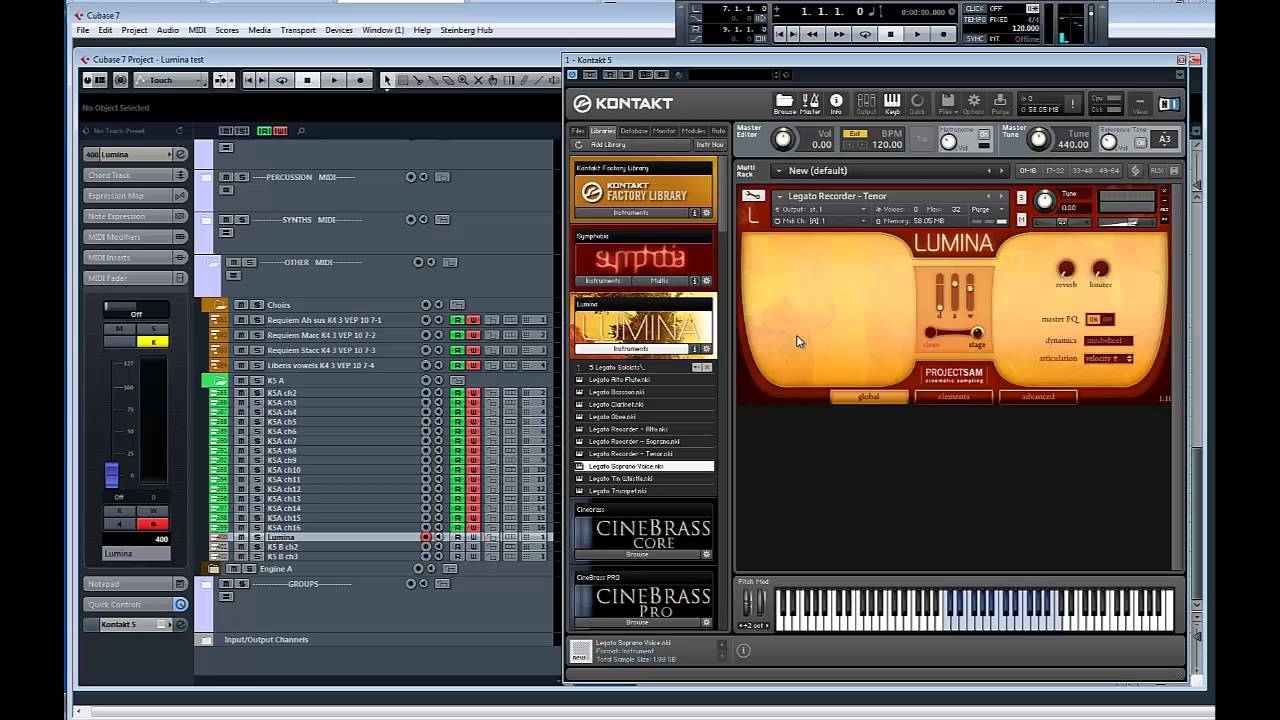Click Kontakt's Purge icon
1280x720 pixels.
(x=999, y=103)
